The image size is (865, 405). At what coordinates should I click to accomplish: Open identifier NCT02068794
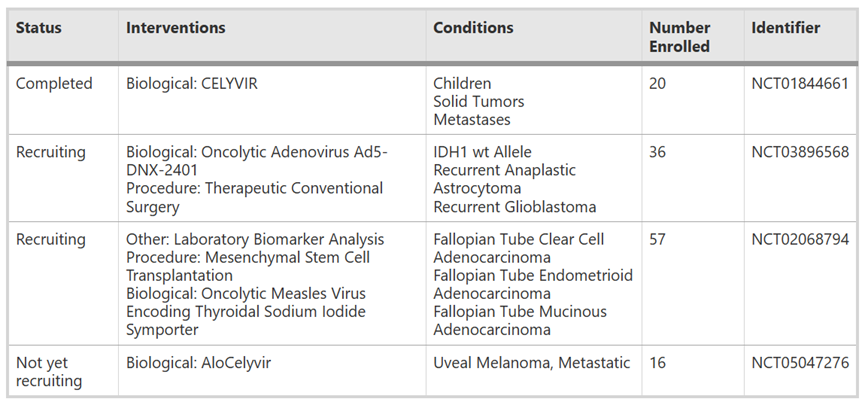800,240
